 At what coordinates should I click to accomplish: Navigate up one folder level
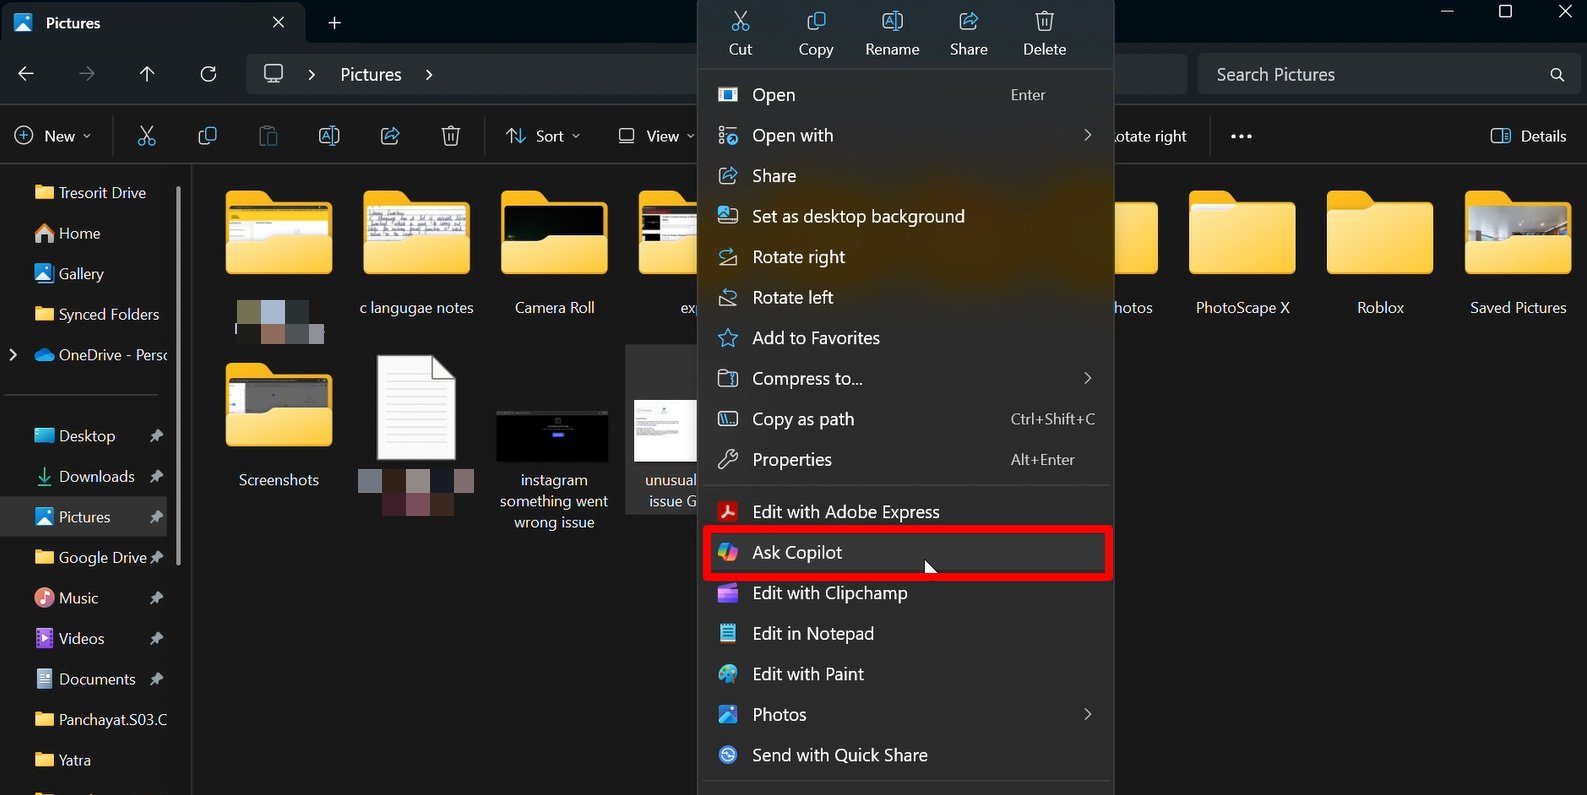pos(147,74)
